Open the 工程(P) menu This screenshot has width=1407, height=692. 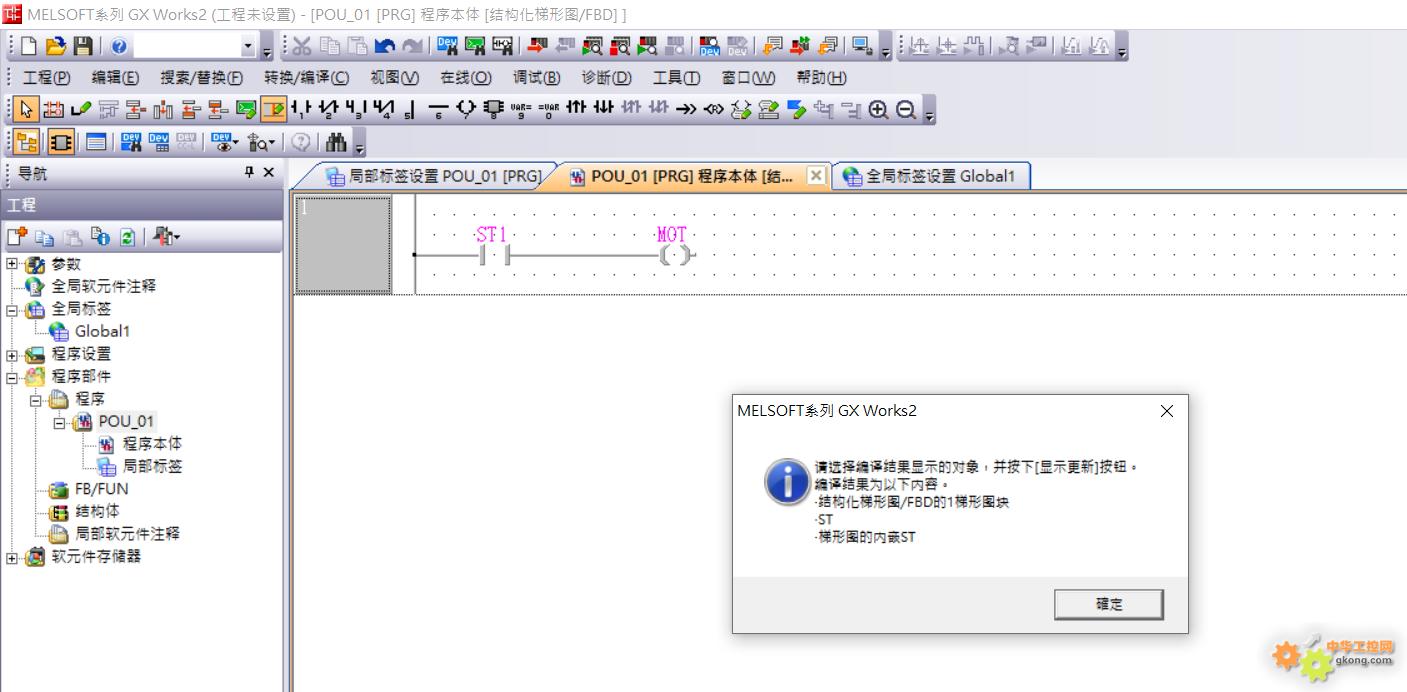pos(46,77)
